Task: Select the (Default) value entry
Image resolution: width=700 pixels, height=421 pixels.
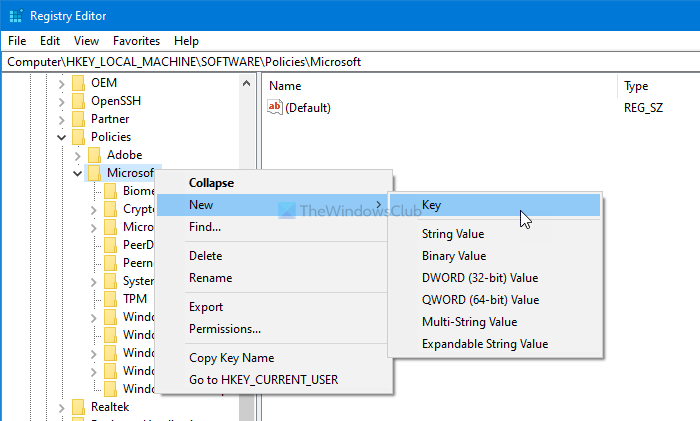Action: coord(308,108)
